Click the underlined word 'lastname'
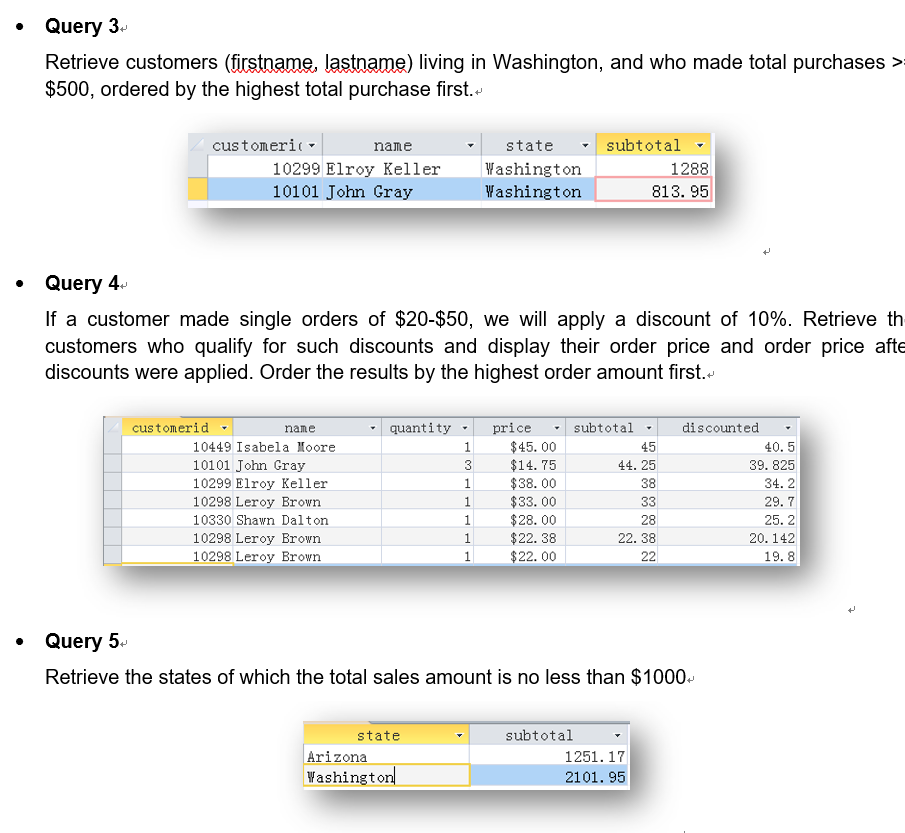The height and width of the screenshot is (833, 905). coord(366,62)
